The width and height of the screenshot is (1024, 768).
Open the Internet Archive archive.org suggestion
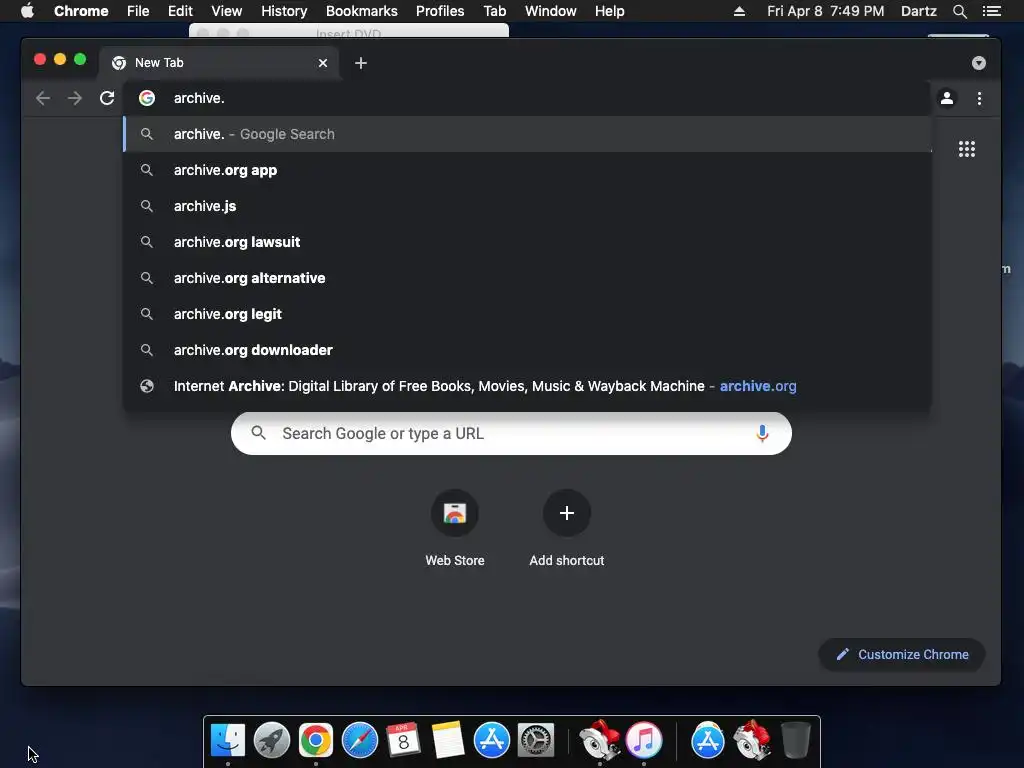(528, 386)
